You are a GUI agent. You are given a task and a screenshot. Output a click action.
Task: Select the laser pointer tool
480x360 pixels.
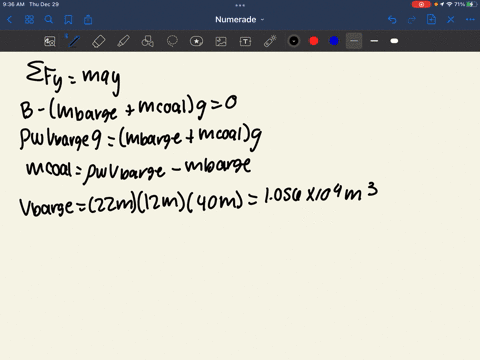tap(270, 41)
